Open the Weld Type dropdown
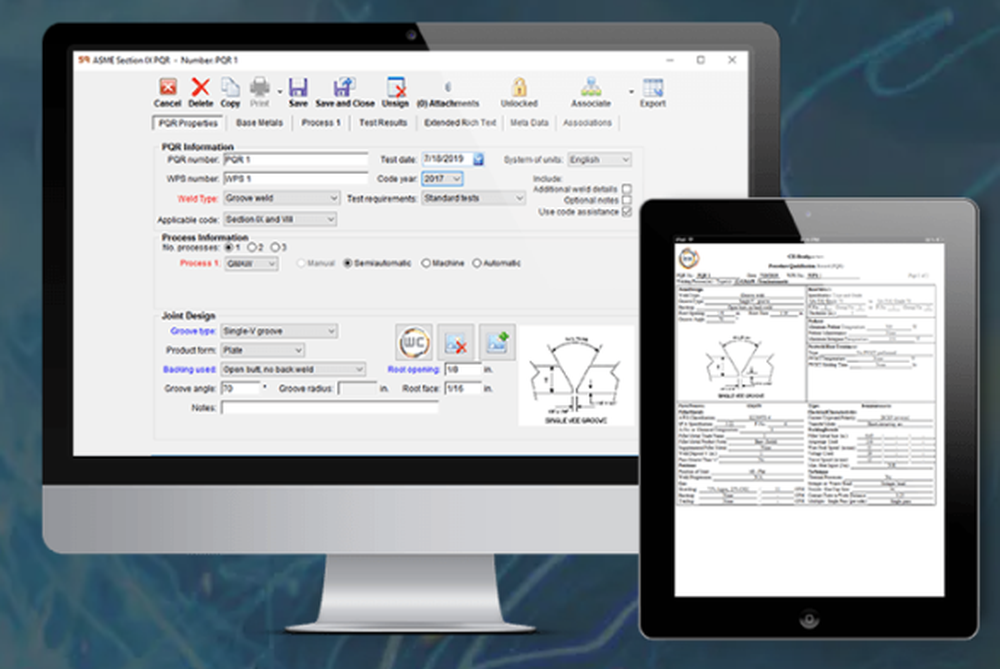 [281, 198]
